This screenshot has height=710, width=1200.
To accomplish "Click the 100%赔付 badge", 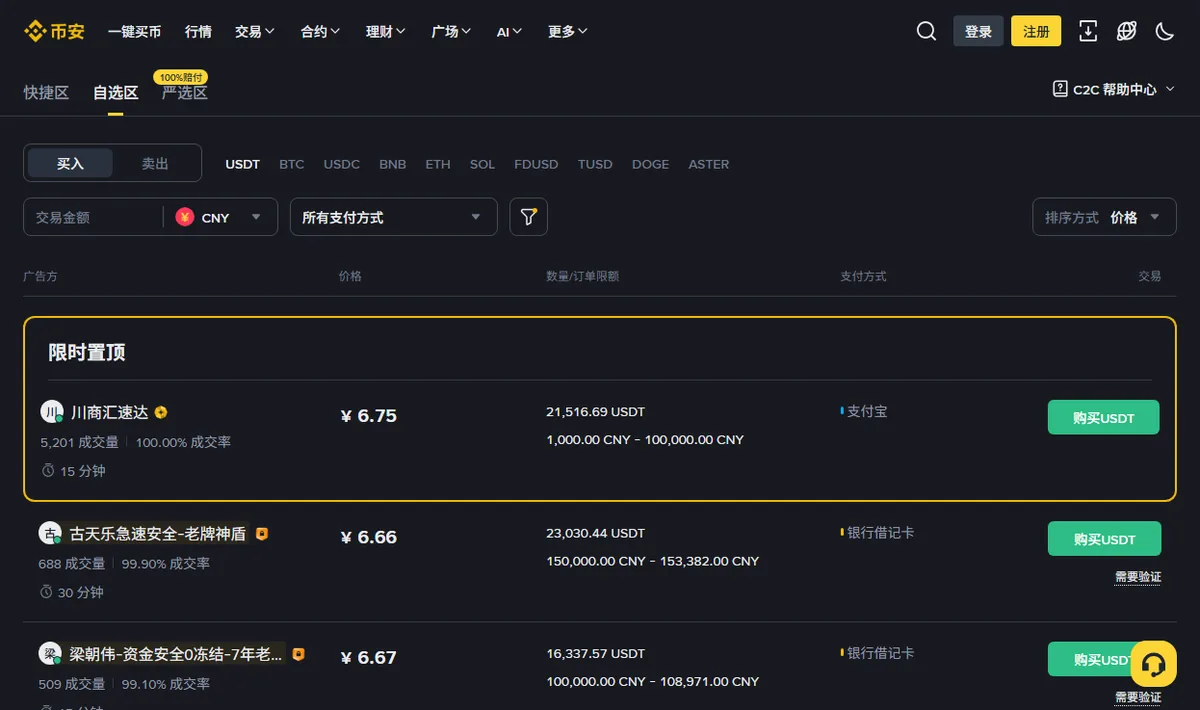I will click(x=181, y=77).
